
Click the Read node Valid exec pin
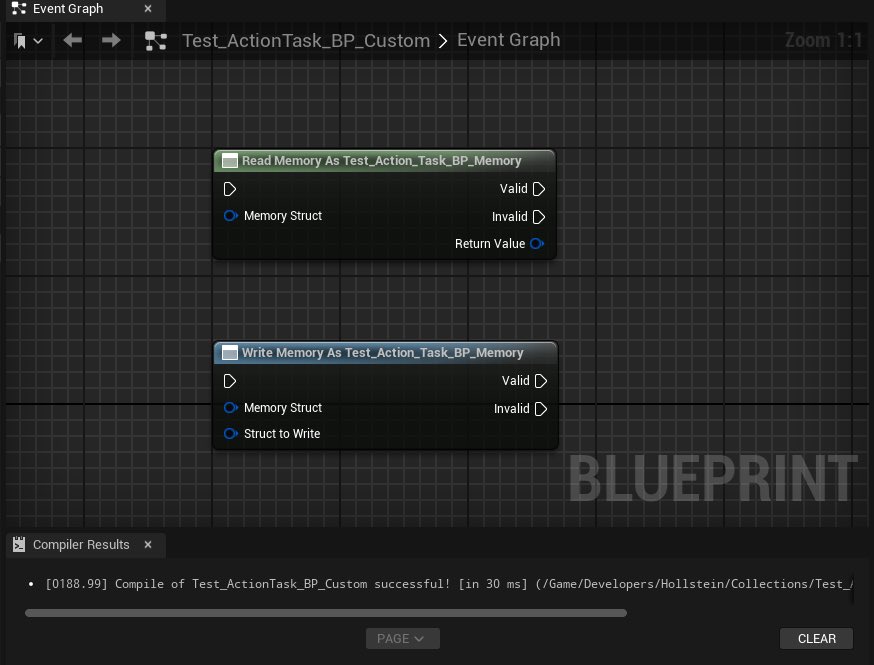pyautogui.click(x=538, y=189)
